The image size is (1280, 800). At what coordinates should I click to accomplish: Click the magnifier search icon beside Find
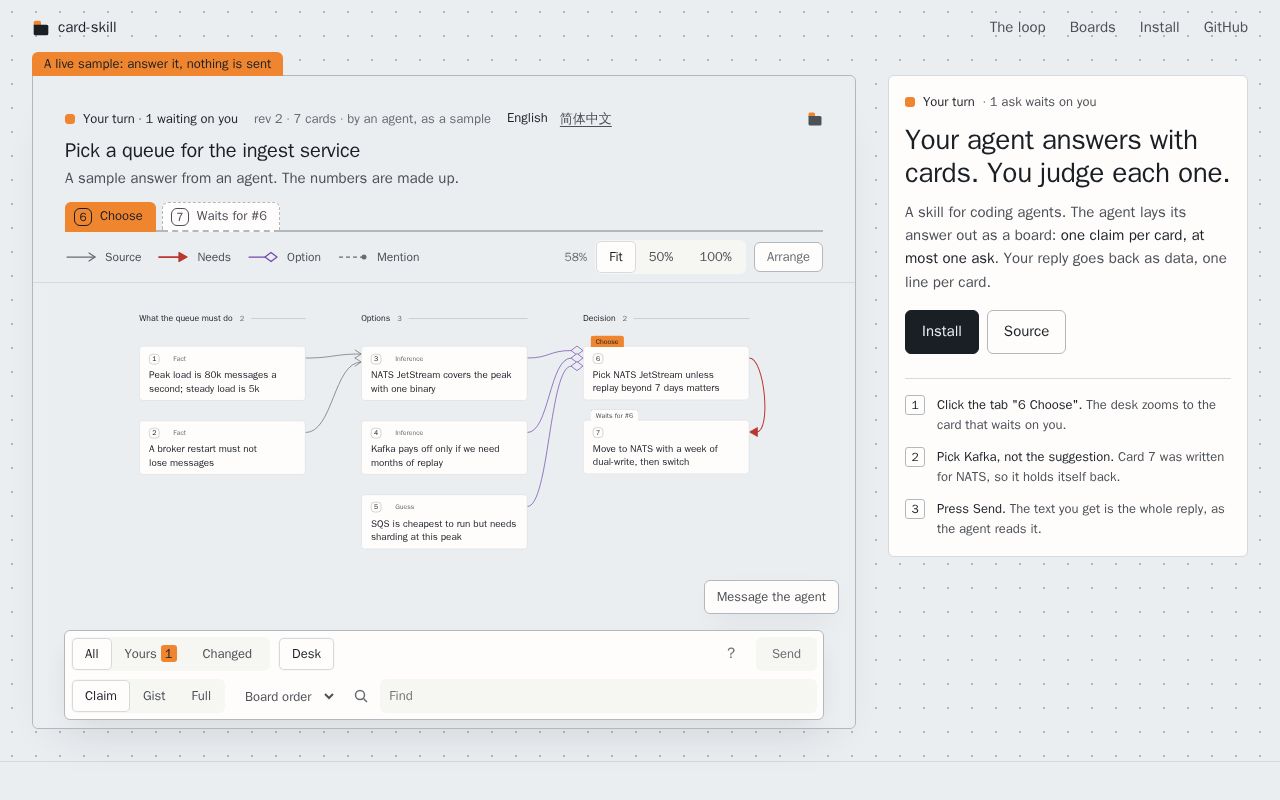[x=361, y=696]
